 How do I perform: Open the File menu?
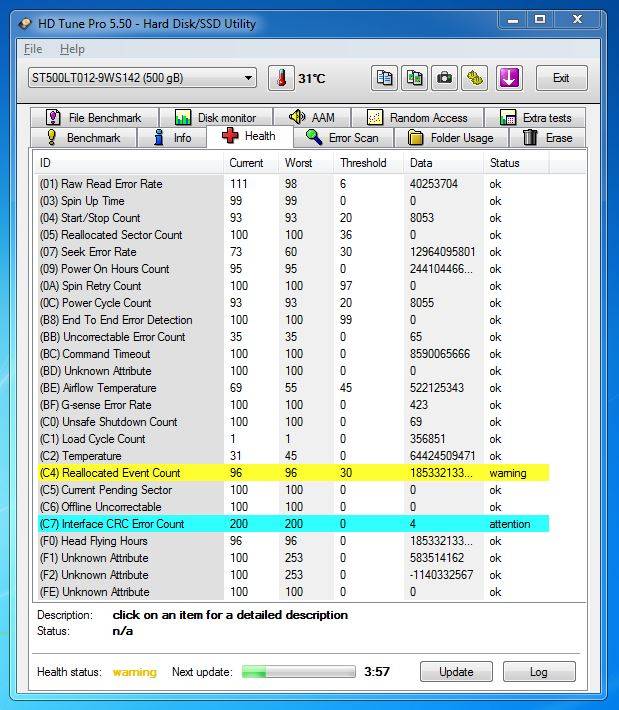[x=33, y=49]
